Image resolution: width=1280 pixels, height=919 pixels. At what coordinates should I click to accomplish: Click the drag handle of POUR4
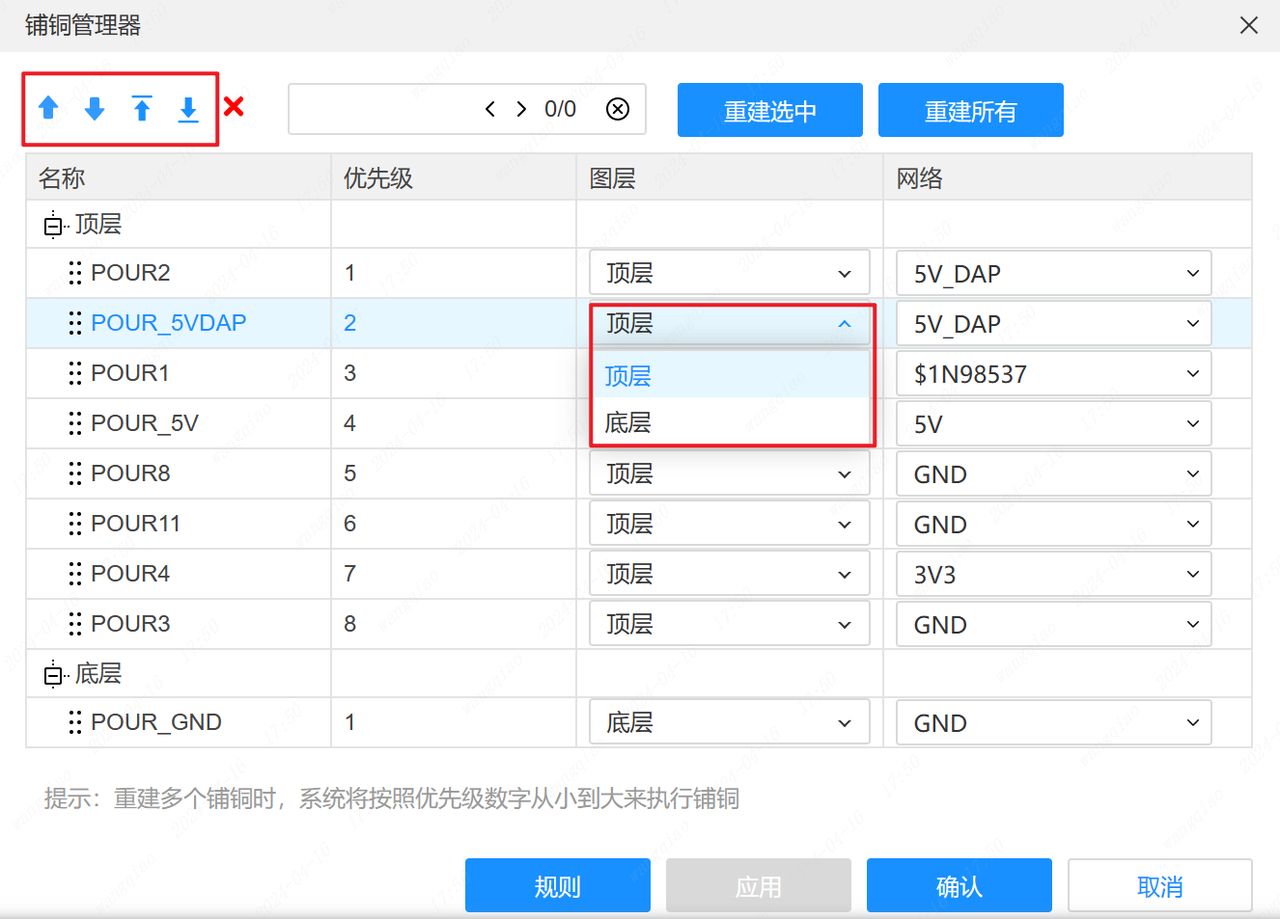[75, 573]
